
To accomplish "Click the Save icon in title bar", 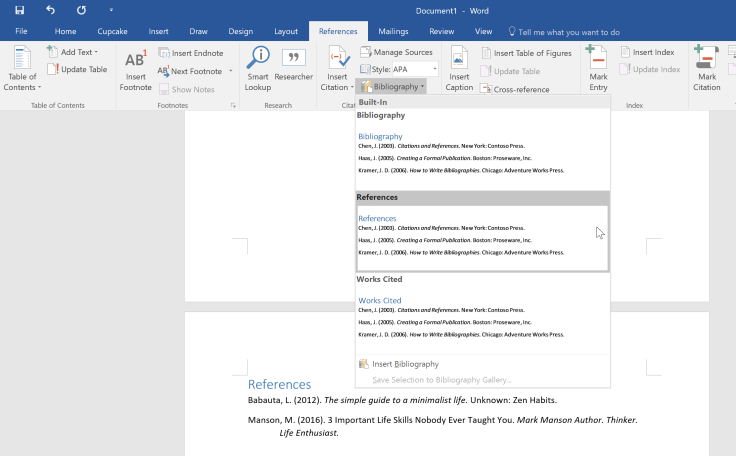I will tap(19, 10).
